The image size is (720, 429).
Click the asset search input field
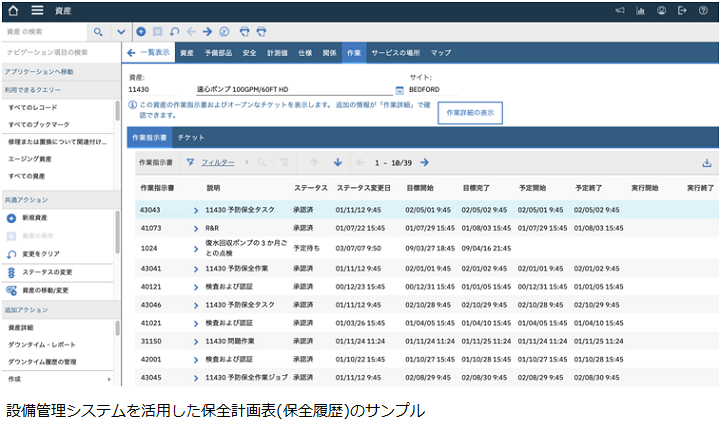(x=45, y=32)
